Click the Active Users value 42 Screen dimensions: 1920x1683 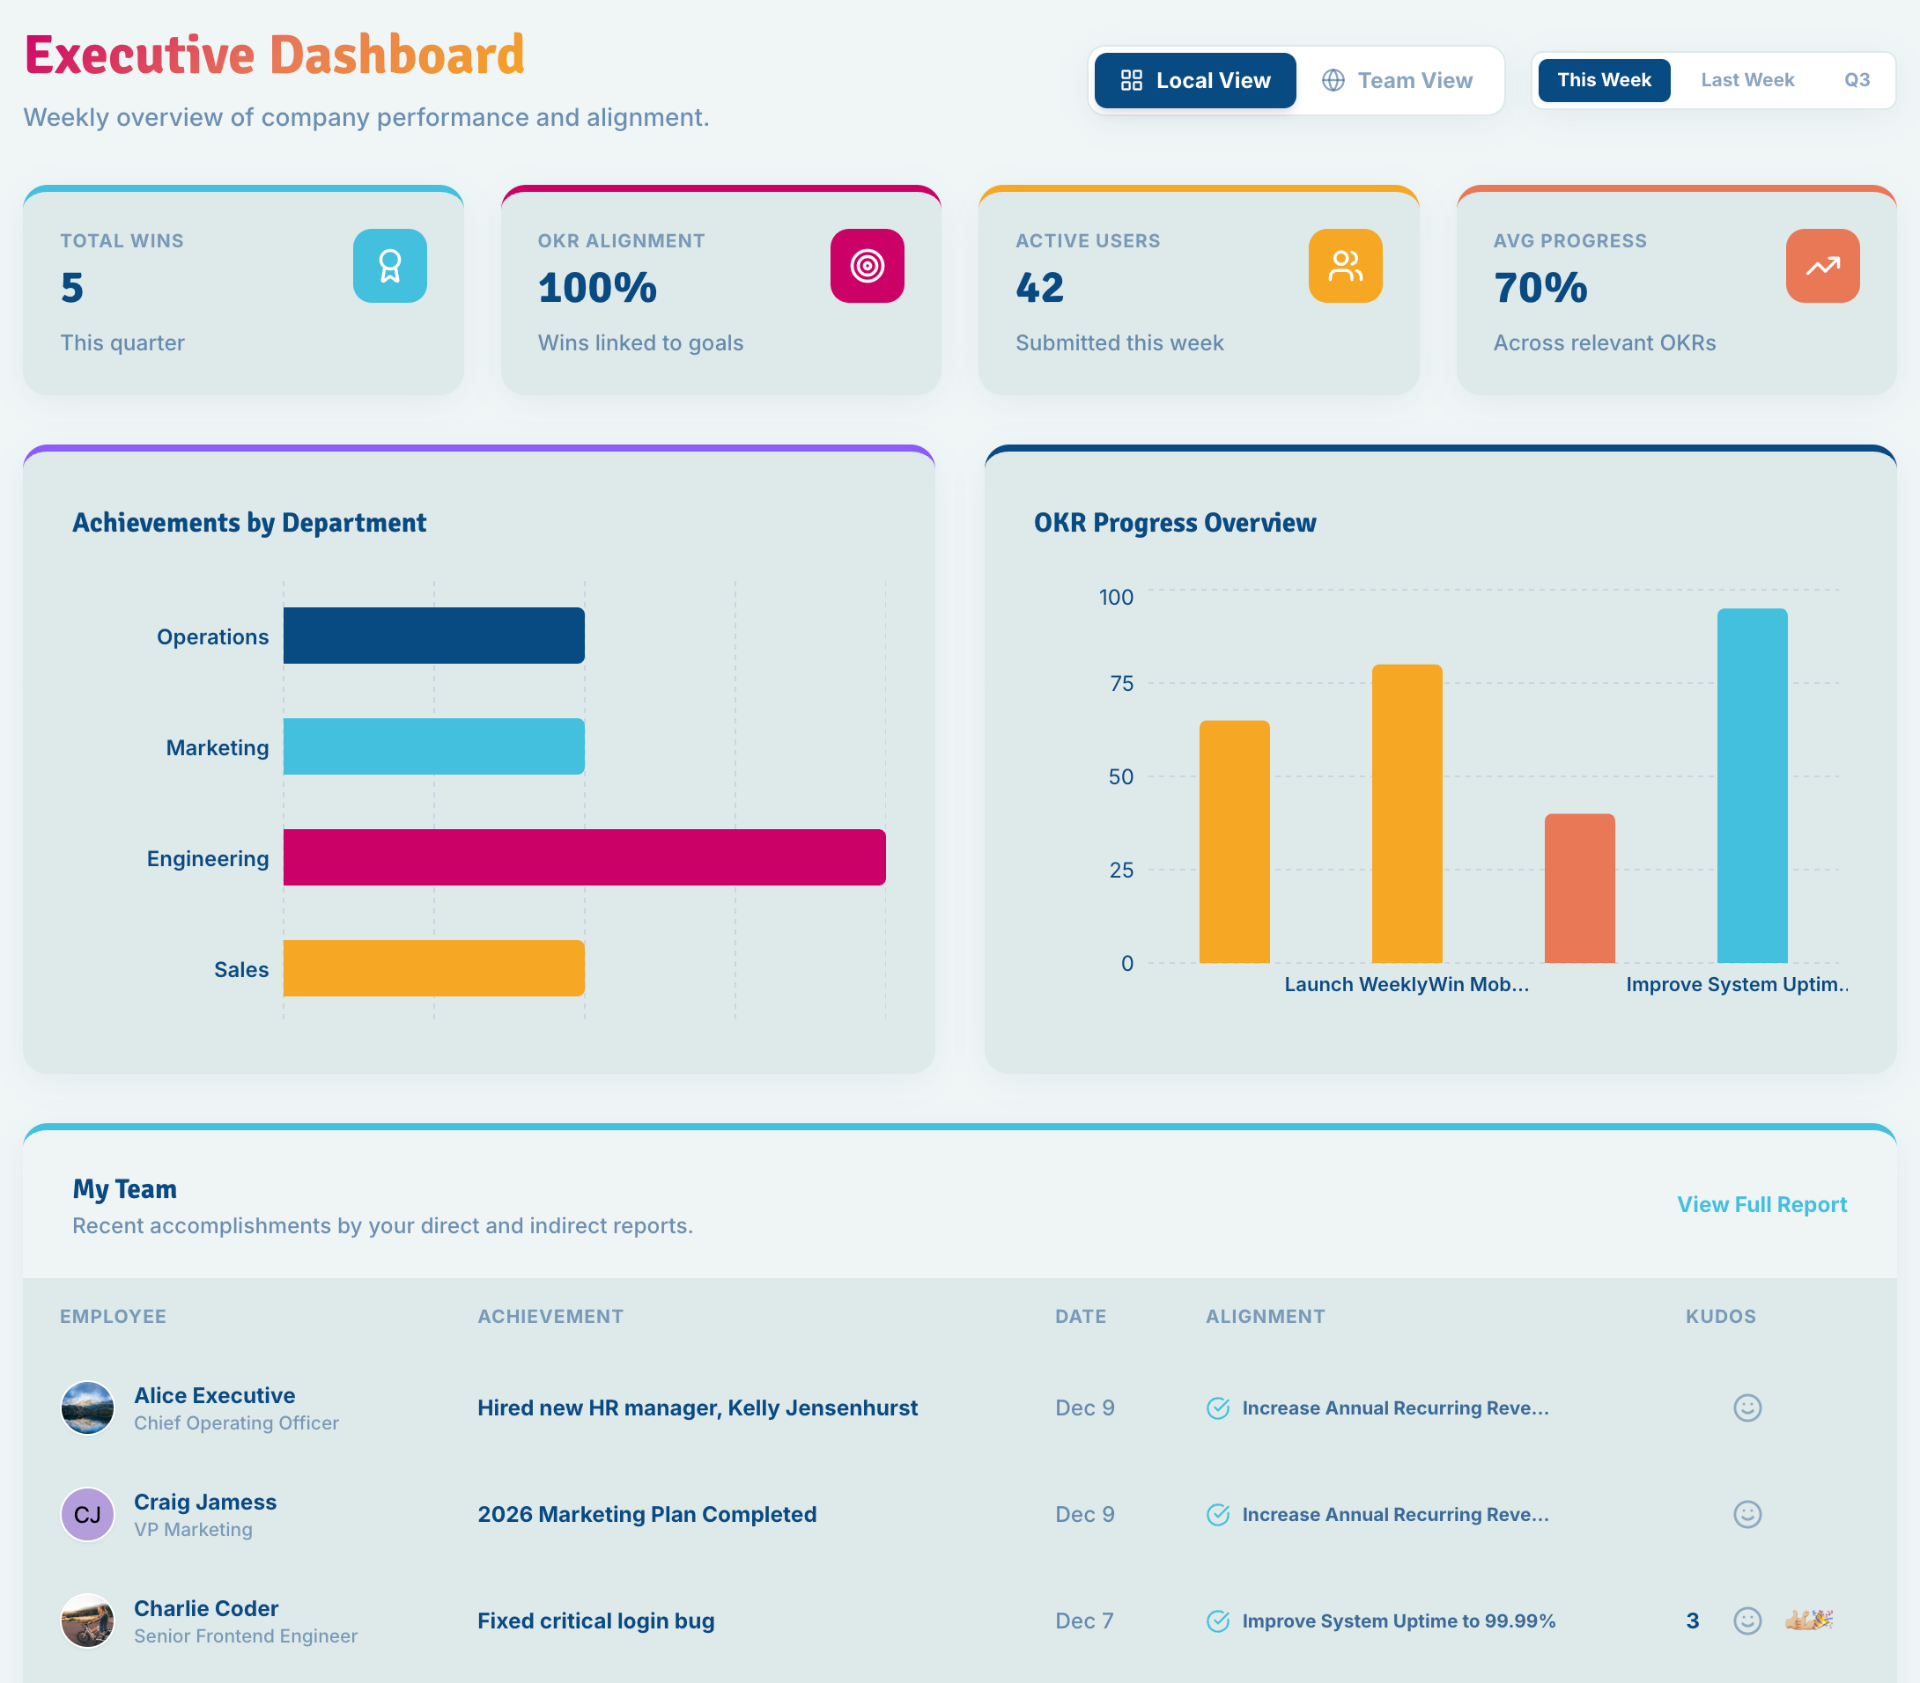pyautogui.click(x=1039, y=288)
